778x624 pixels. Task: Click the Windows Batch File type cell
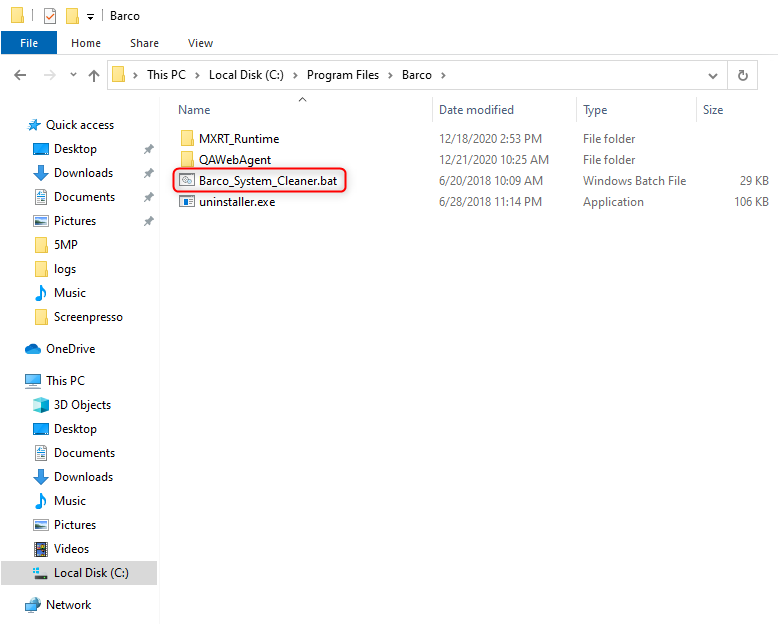(634, 181)
